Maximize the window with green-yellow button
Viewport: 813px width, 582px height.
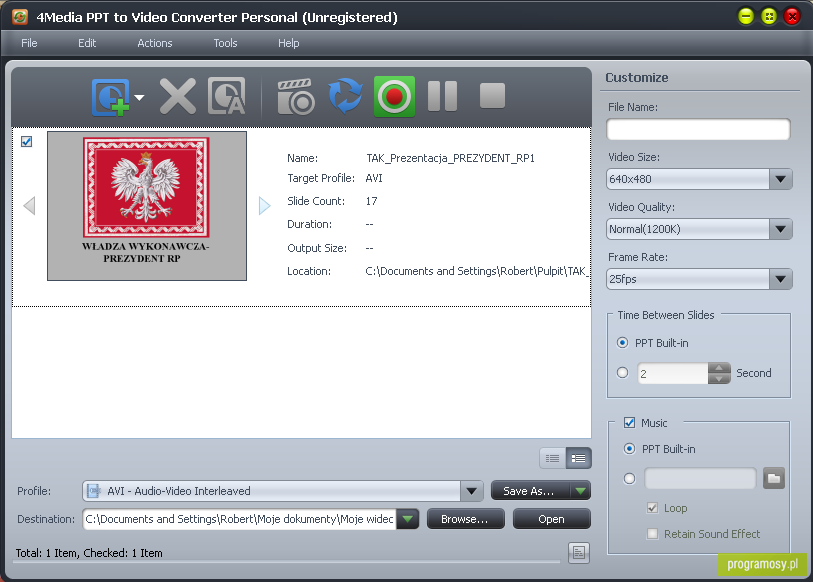pyautogui.click(x=769, y=17)
